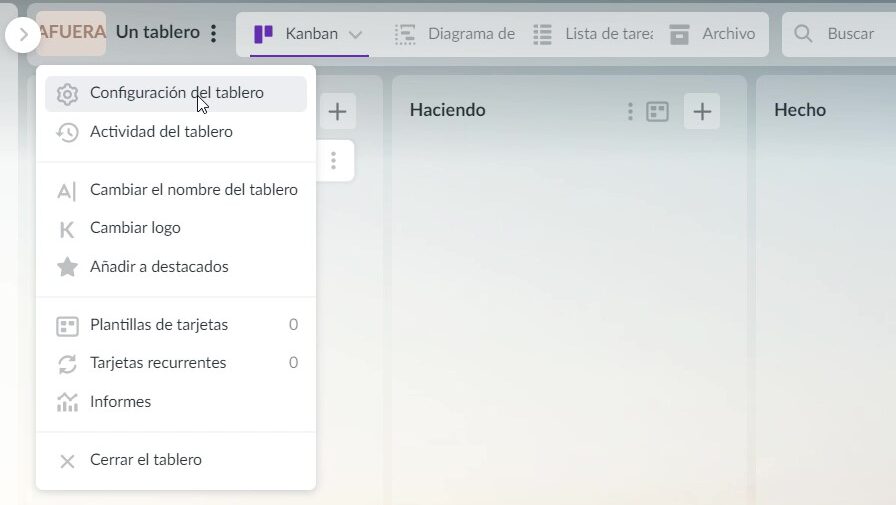Click the history clock icon
Viewport: 896px width, 505px height.
point(67,133)
